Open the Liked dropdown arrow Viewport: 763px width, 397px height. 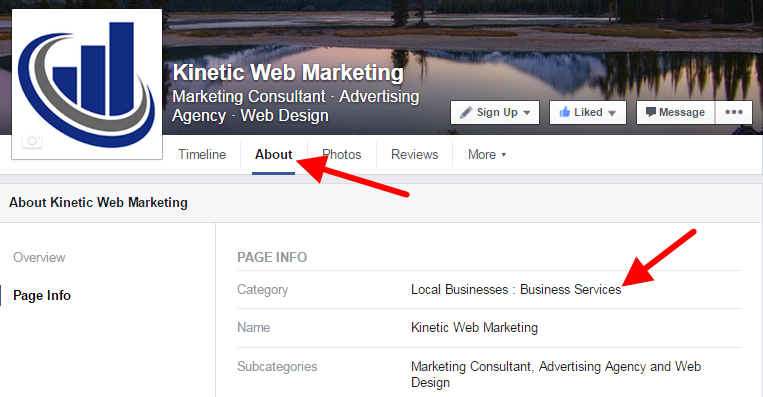[x=612, y=113]
